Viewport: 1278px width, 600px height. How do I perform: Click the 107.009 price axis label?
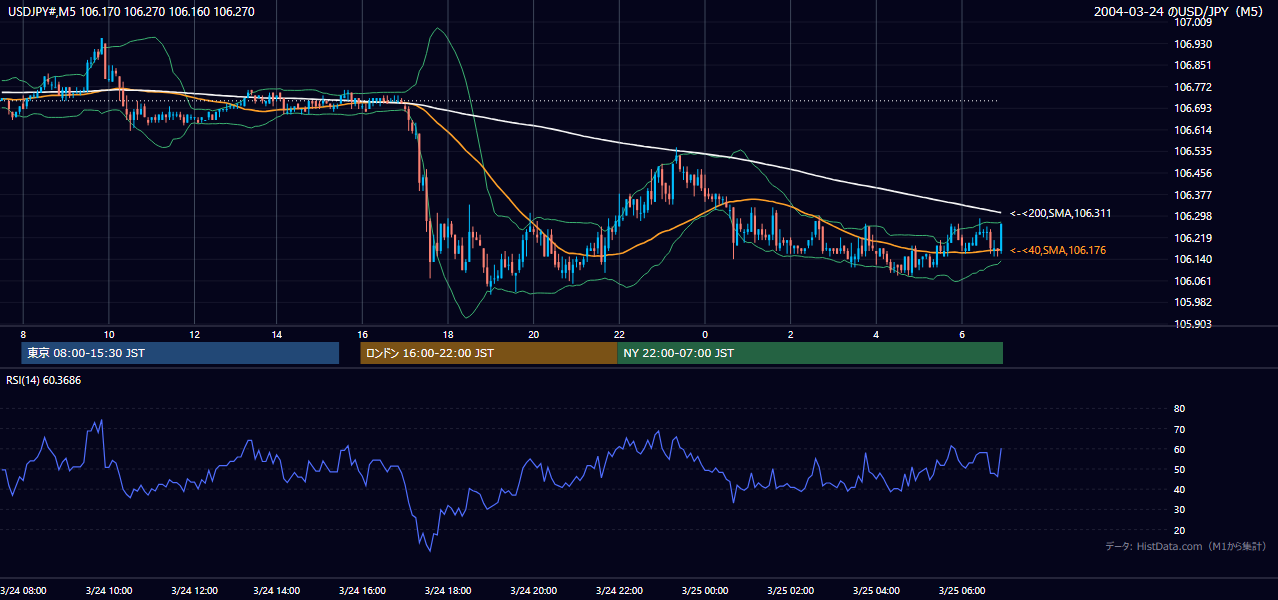1193,22
